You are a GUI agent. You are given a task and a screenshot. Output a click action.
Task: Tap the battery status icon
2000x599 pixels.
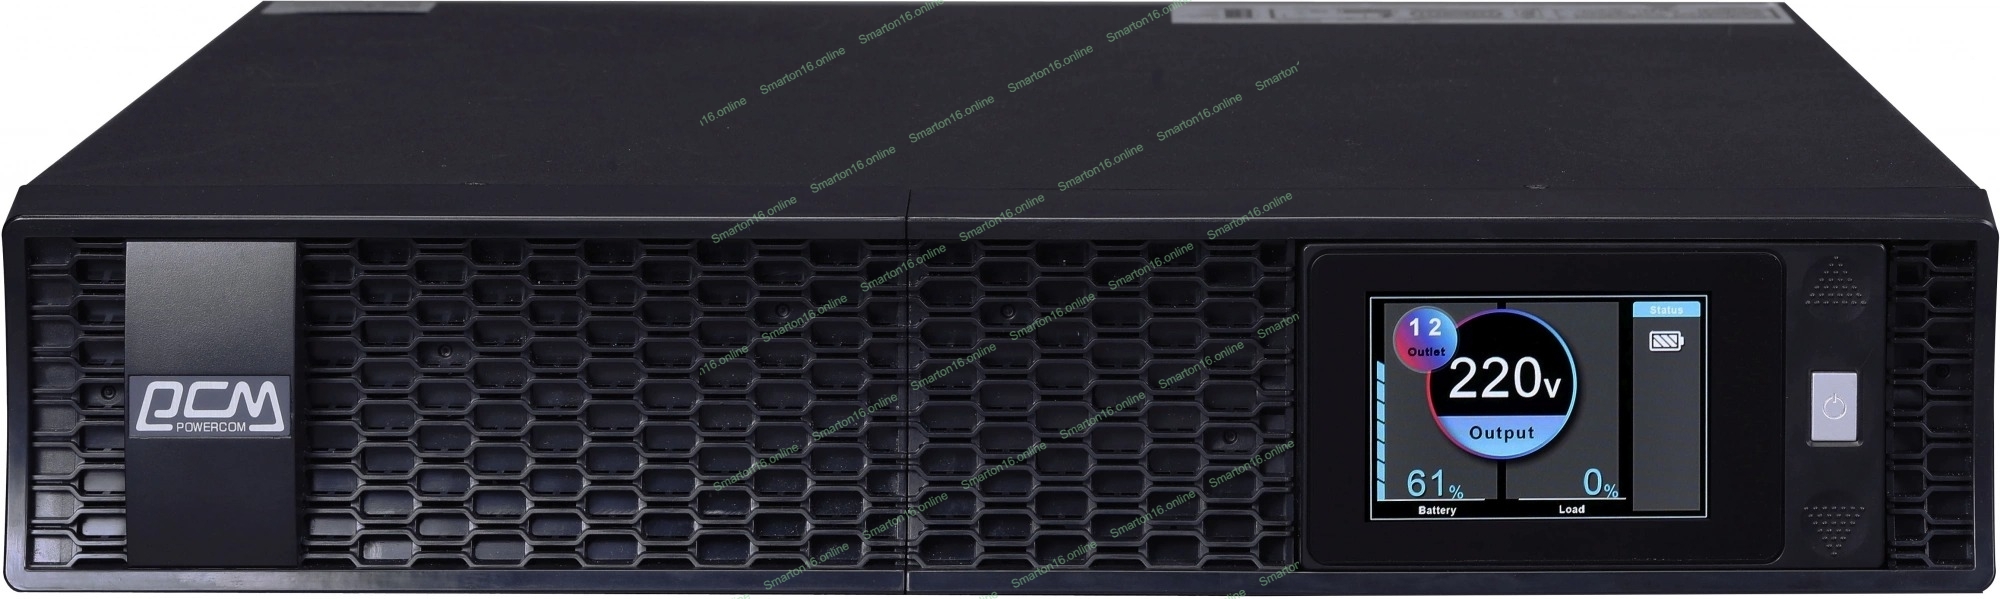[x=1665, y=342]
